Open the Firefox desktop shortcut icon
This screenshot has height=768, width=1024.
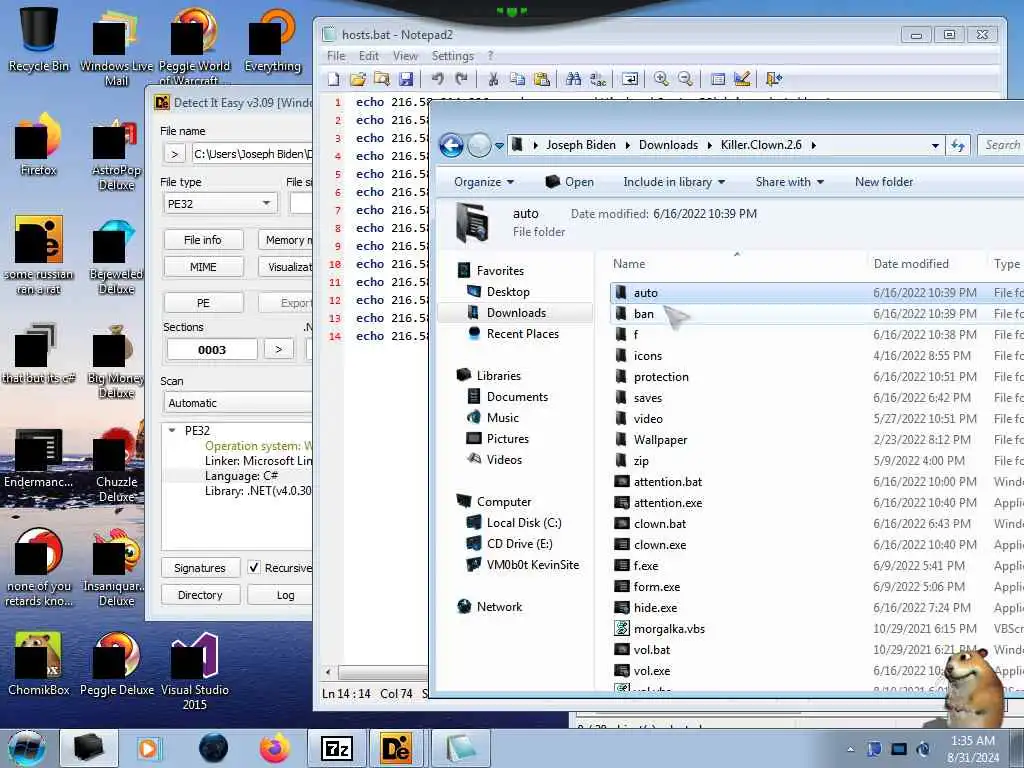38,145
